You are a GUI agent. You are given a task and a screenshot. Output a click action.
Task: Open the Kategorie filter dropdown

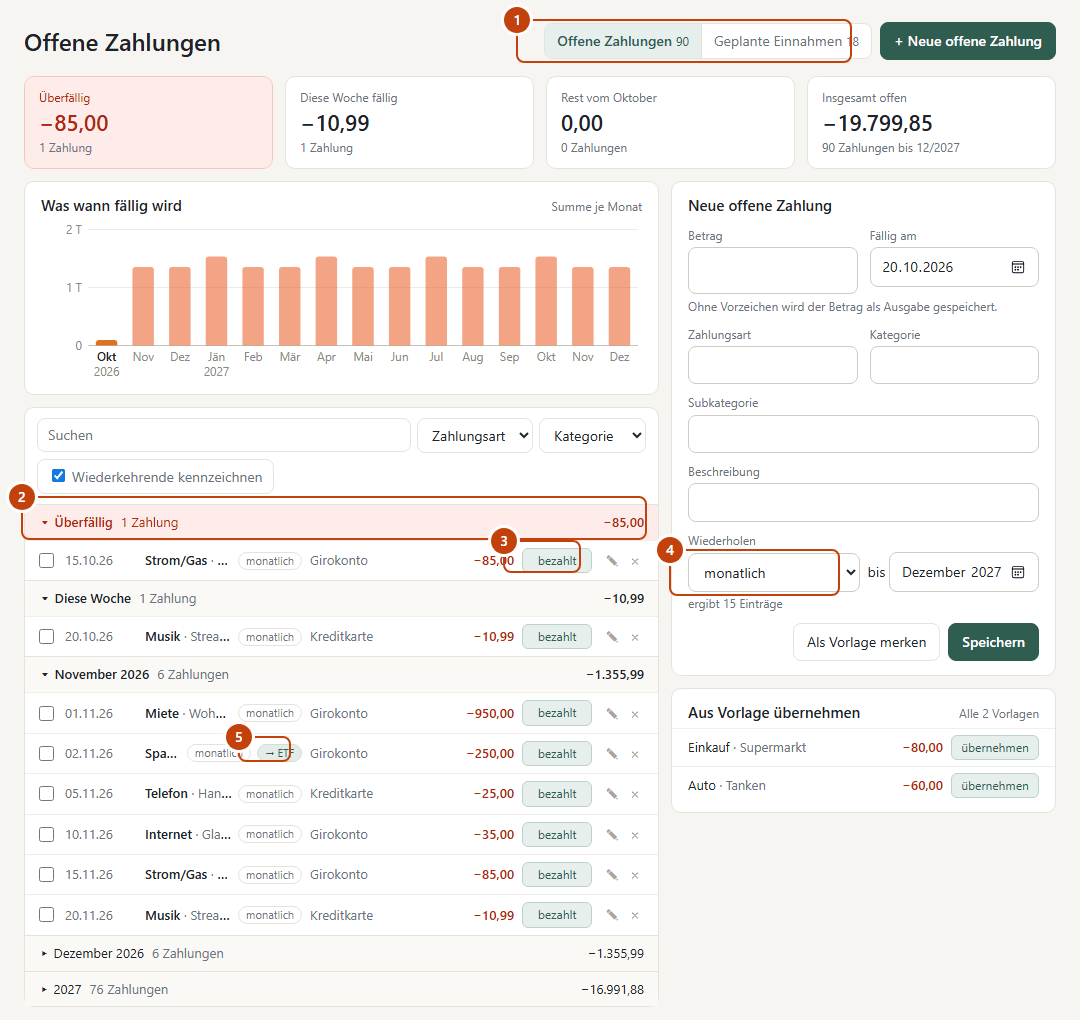tap(592, 436)
